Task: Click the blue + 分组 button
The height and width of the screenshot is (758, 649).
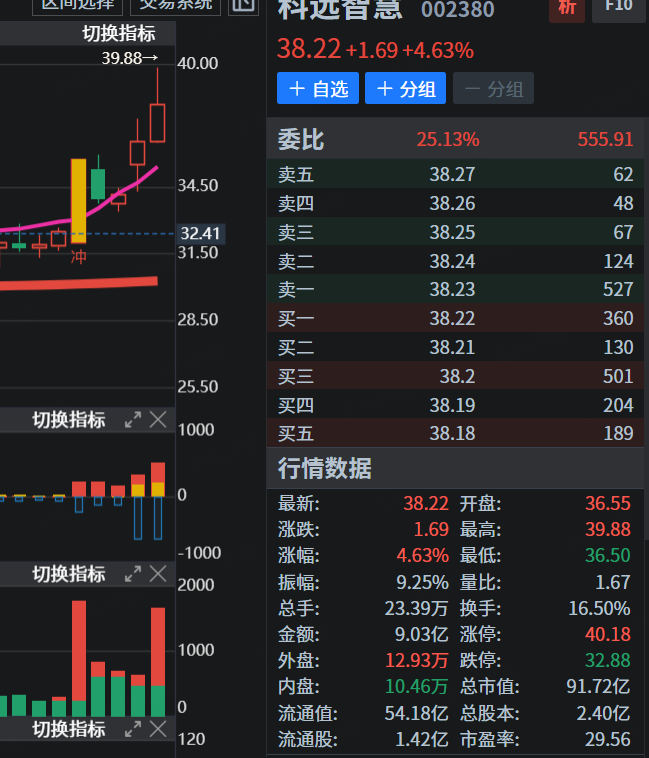Action: click(x=405, y=89)
